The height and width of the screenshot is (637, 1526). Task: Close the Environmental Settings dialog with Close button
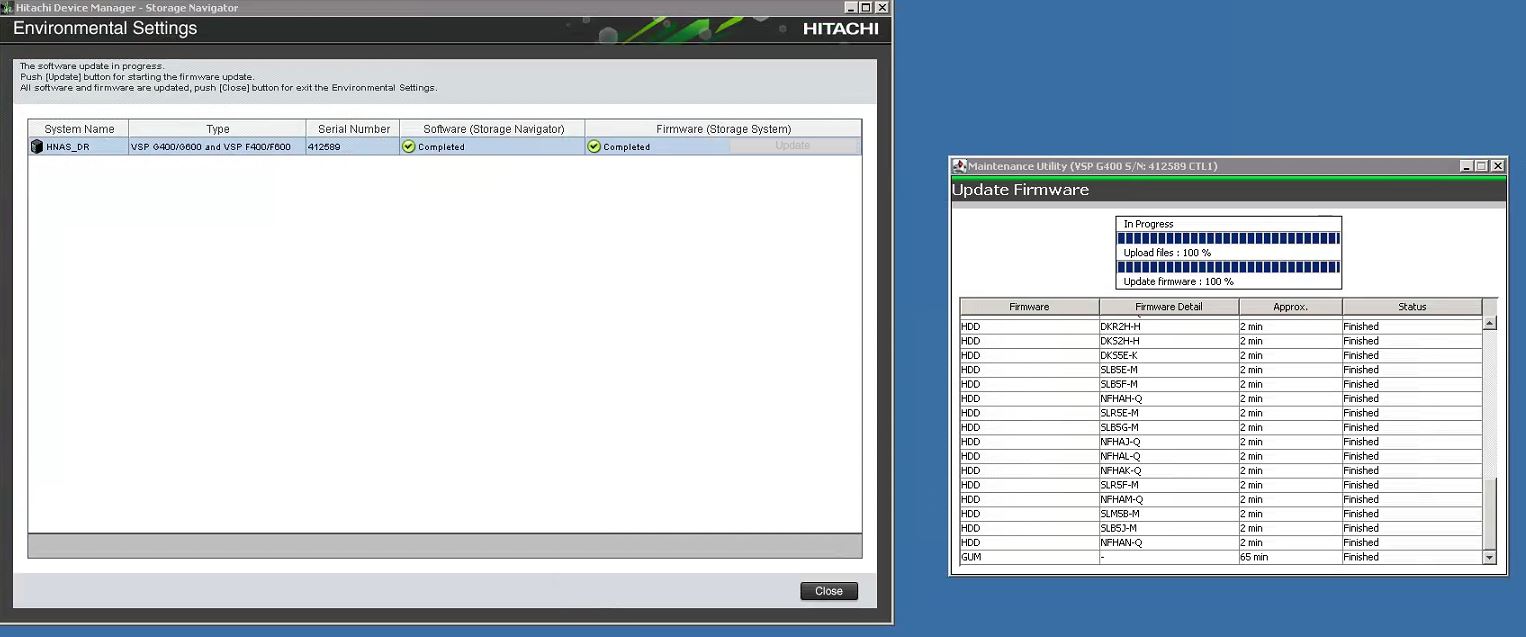(829, 591)
